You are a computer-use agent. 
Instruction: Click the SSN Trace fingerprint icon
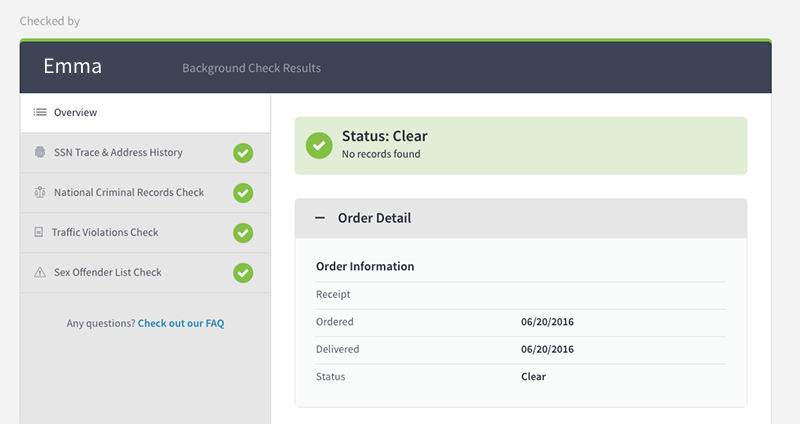[x=40, y=152]
